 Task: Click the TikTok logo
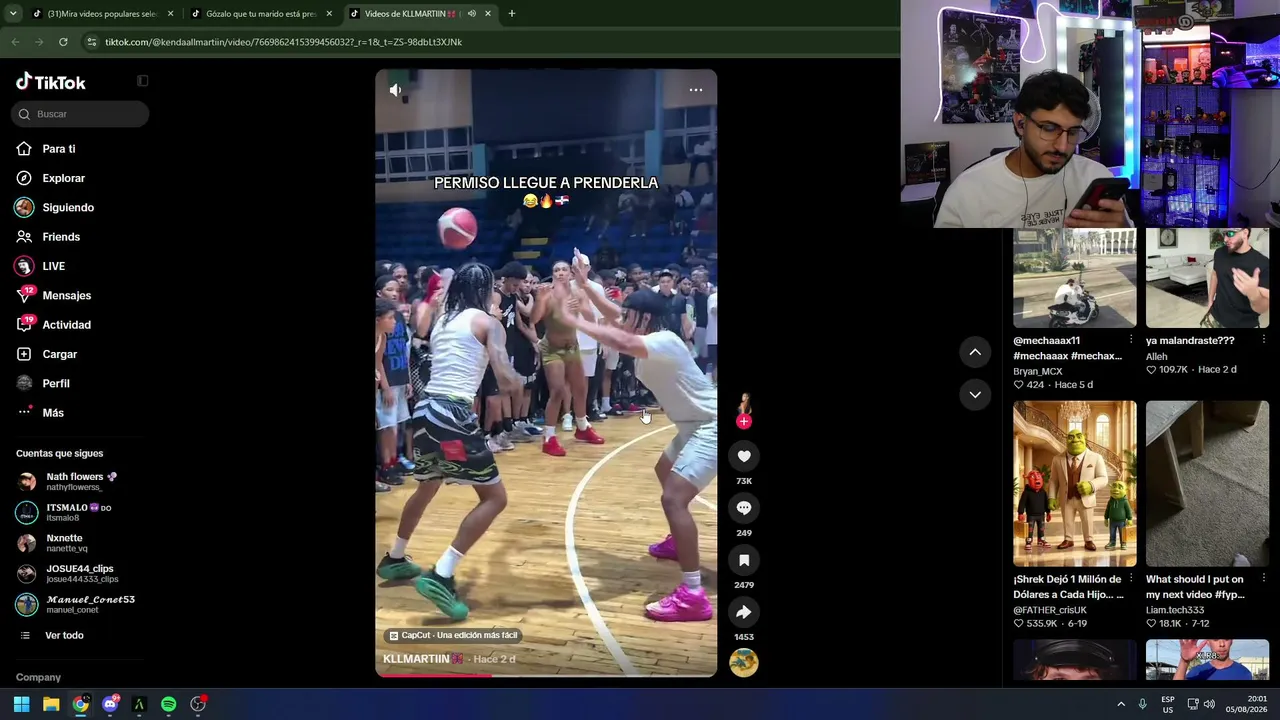pyautogui.click(x=51, y=82)
